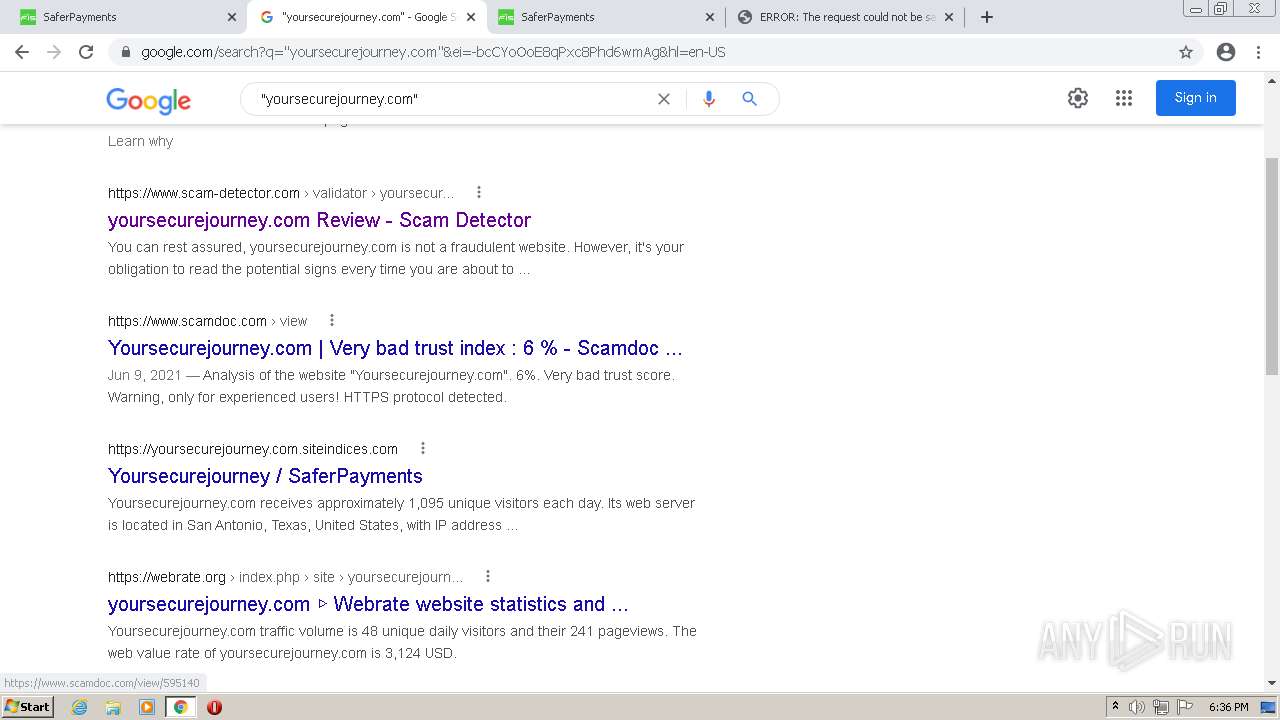Open Google apps grid
This screenshot has height=720, width=1280.
1124,98
